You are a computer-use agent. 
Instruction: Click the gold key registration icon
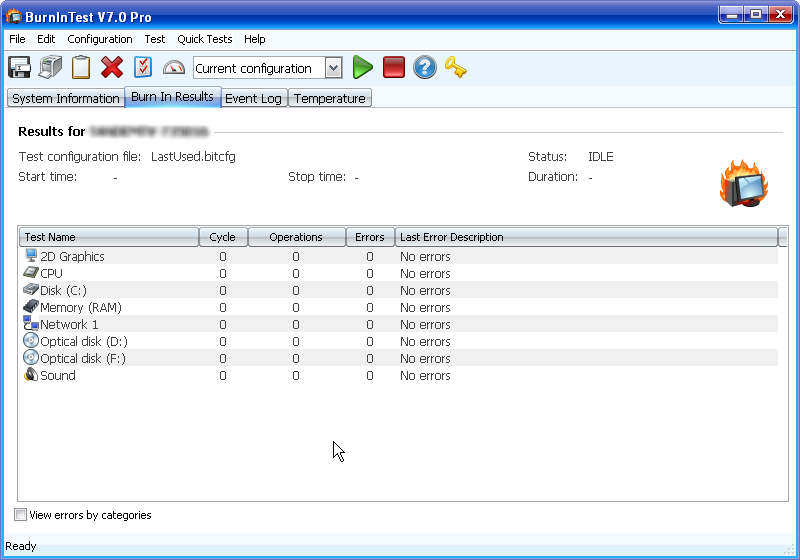(x=456, y=67)
